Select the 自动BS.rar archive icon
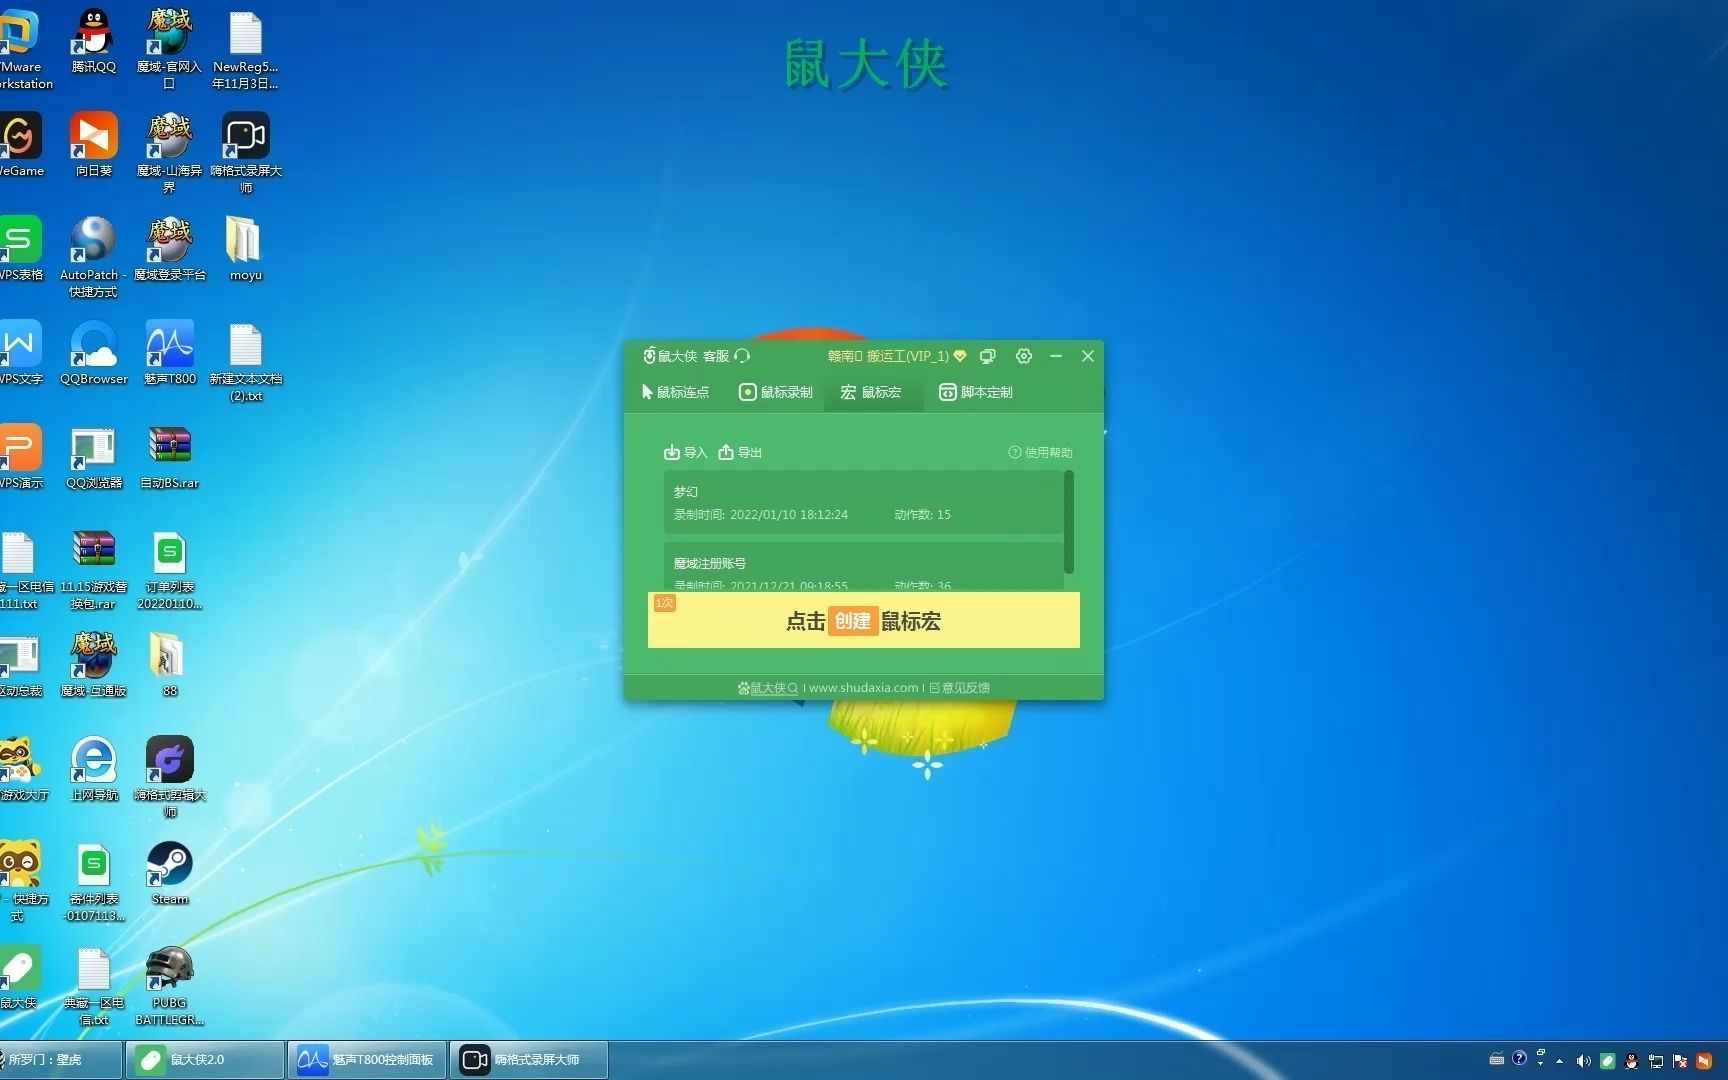The image size is (1728, 1080). coord(169,457)
